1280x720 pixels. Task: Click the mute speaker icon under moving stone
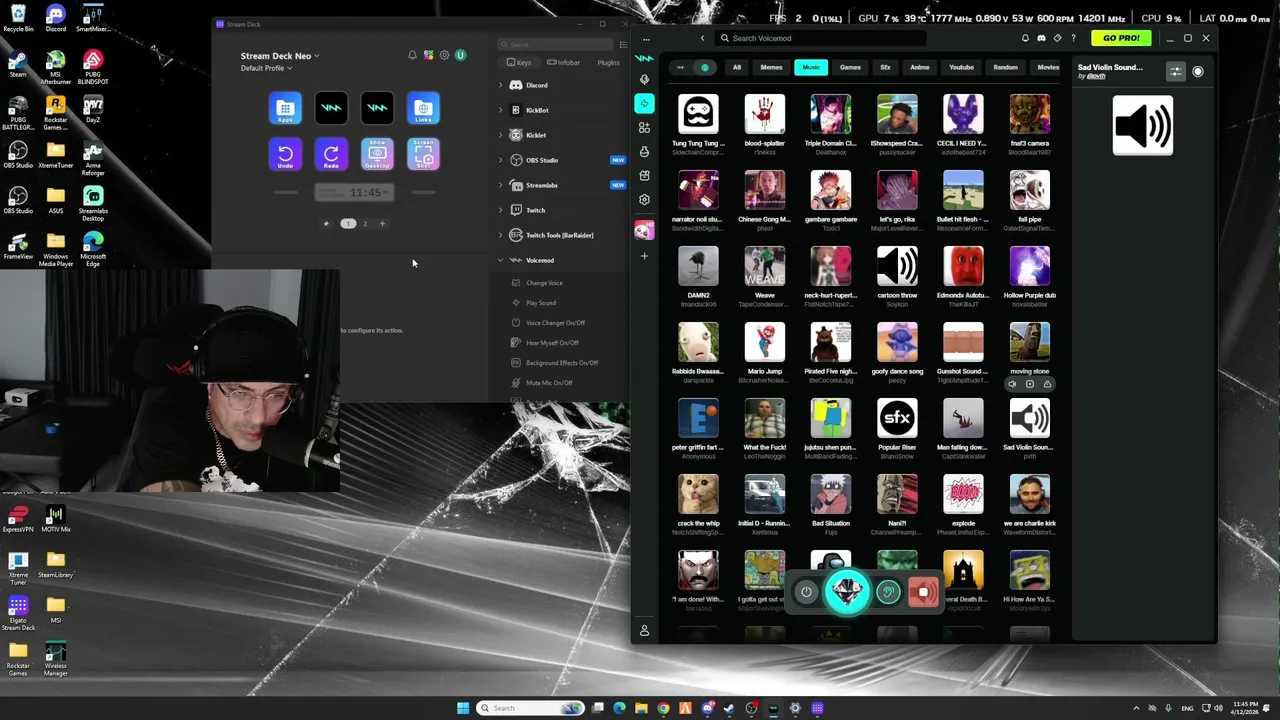click(x=1012, y=384)
